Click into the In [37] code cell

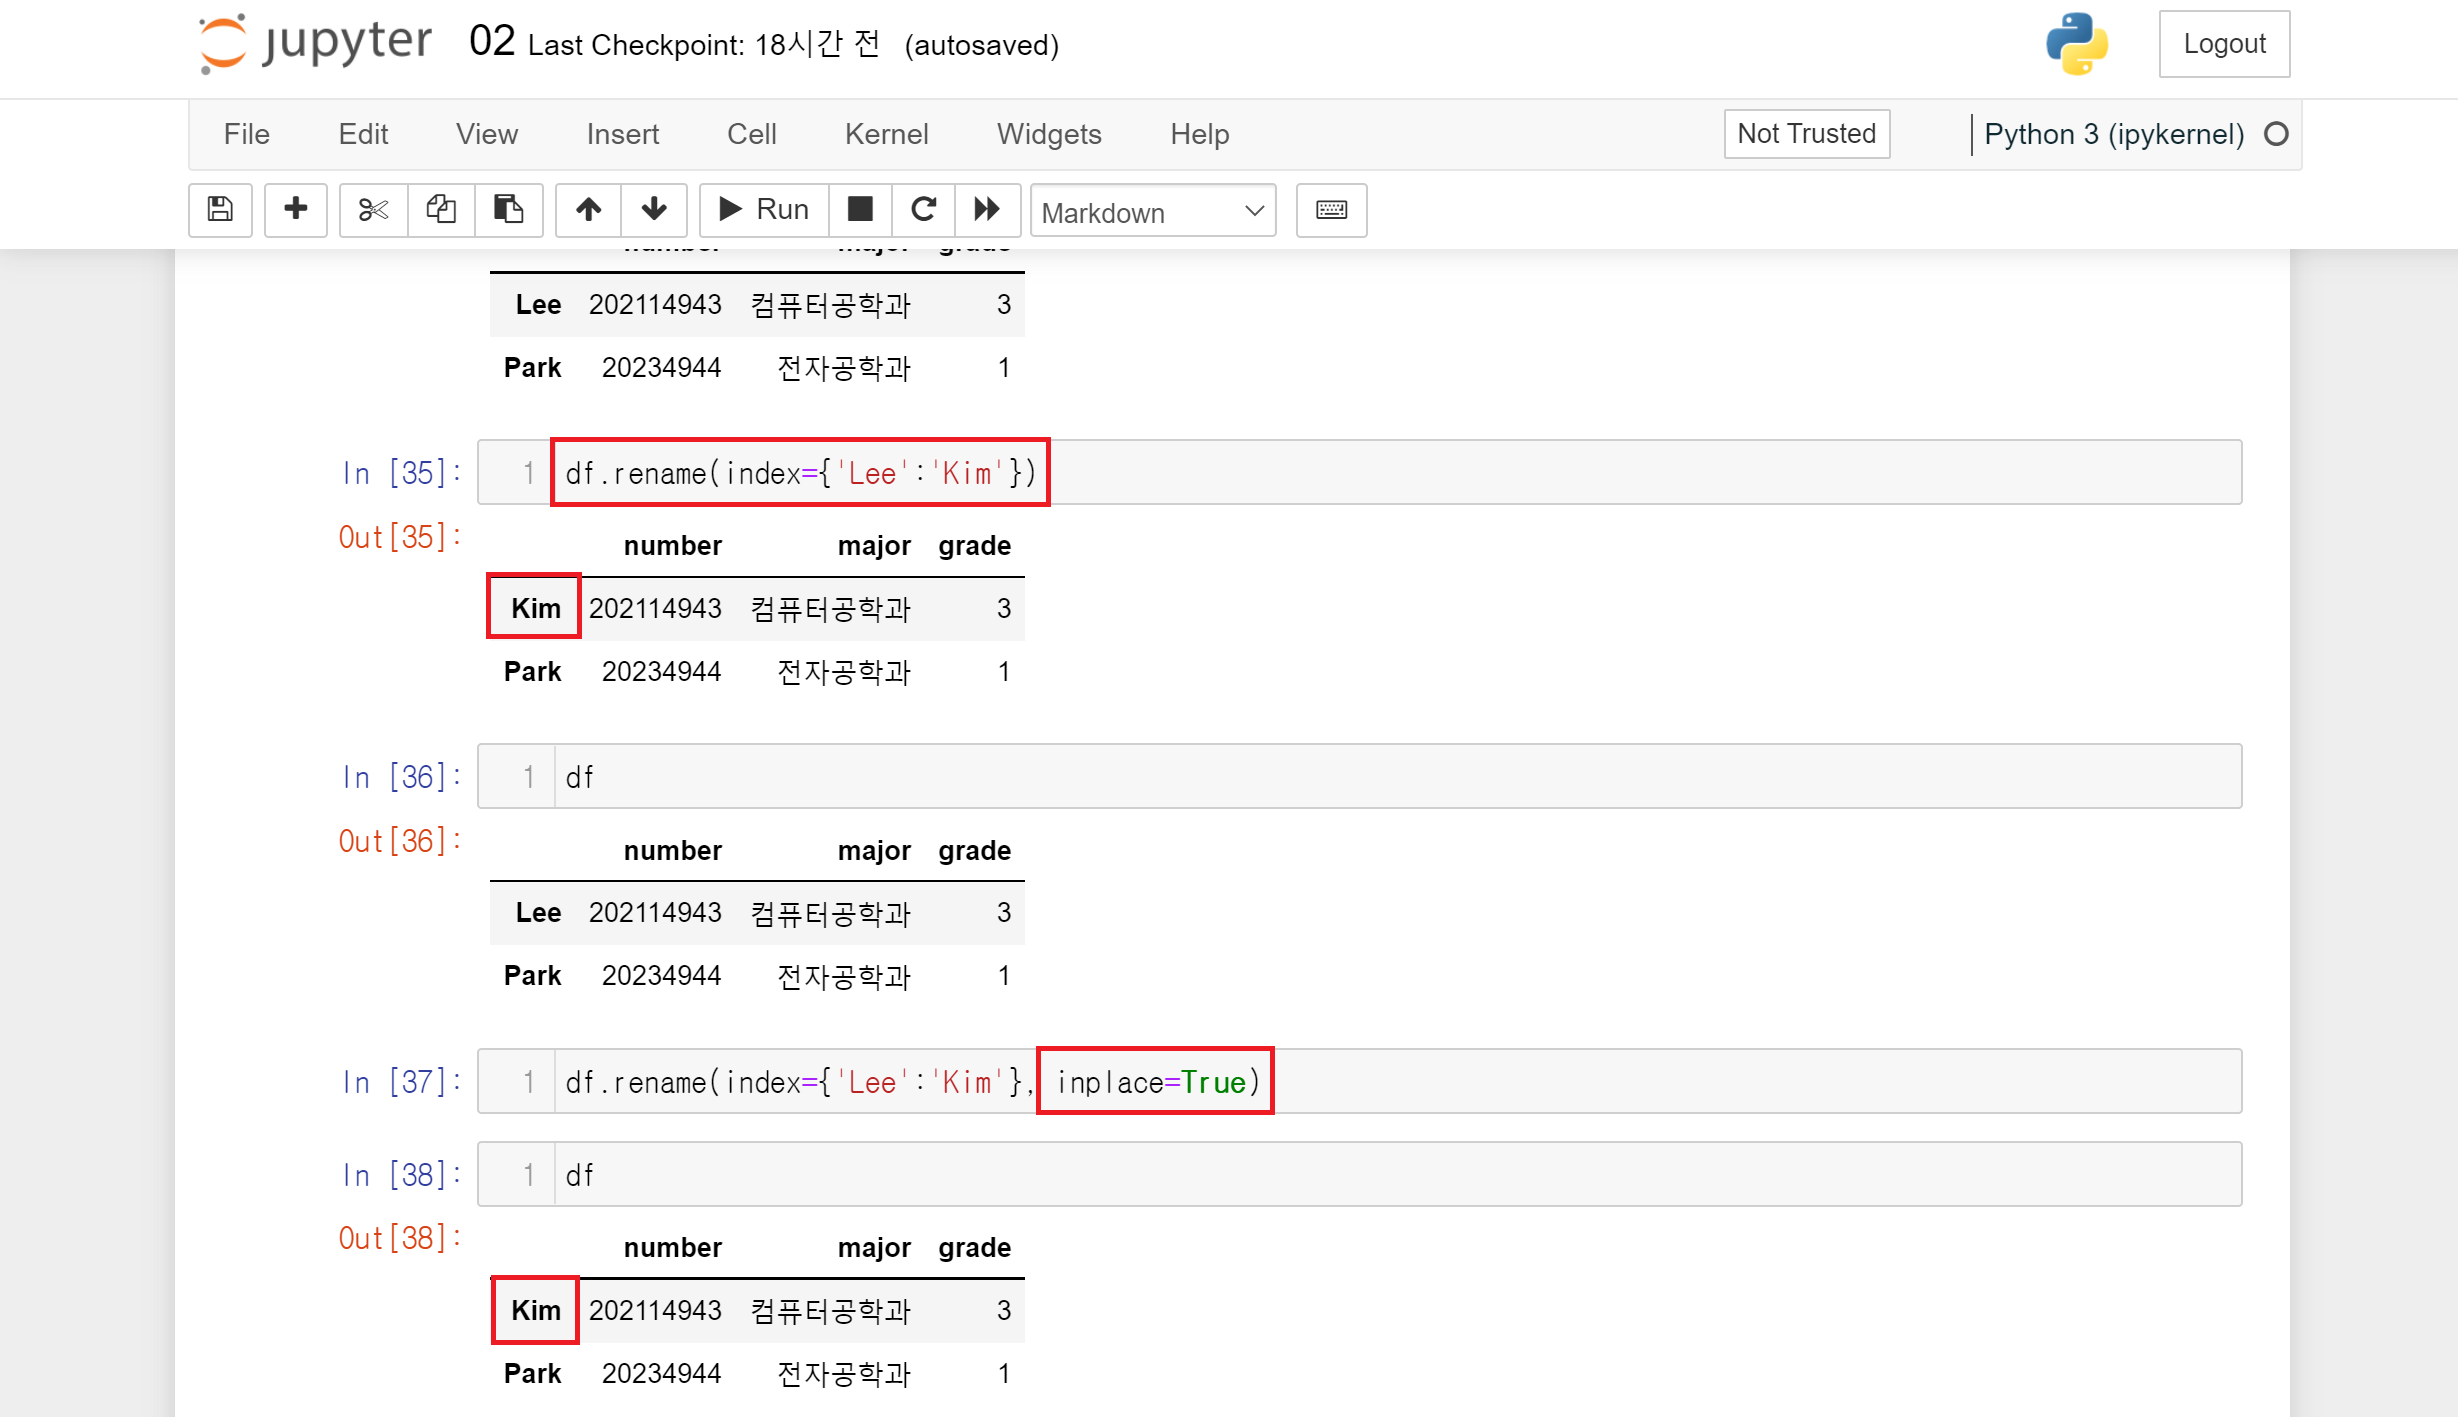click(x=1700, y=1081)
